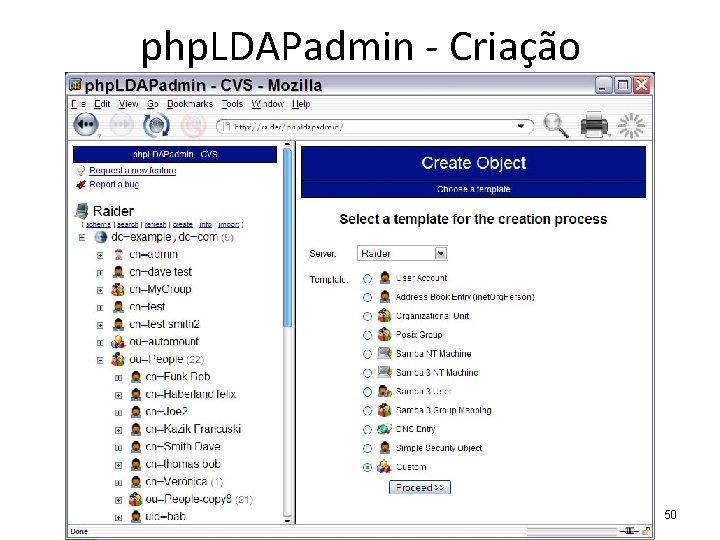Click the browser Stop button

coord(193,125)
